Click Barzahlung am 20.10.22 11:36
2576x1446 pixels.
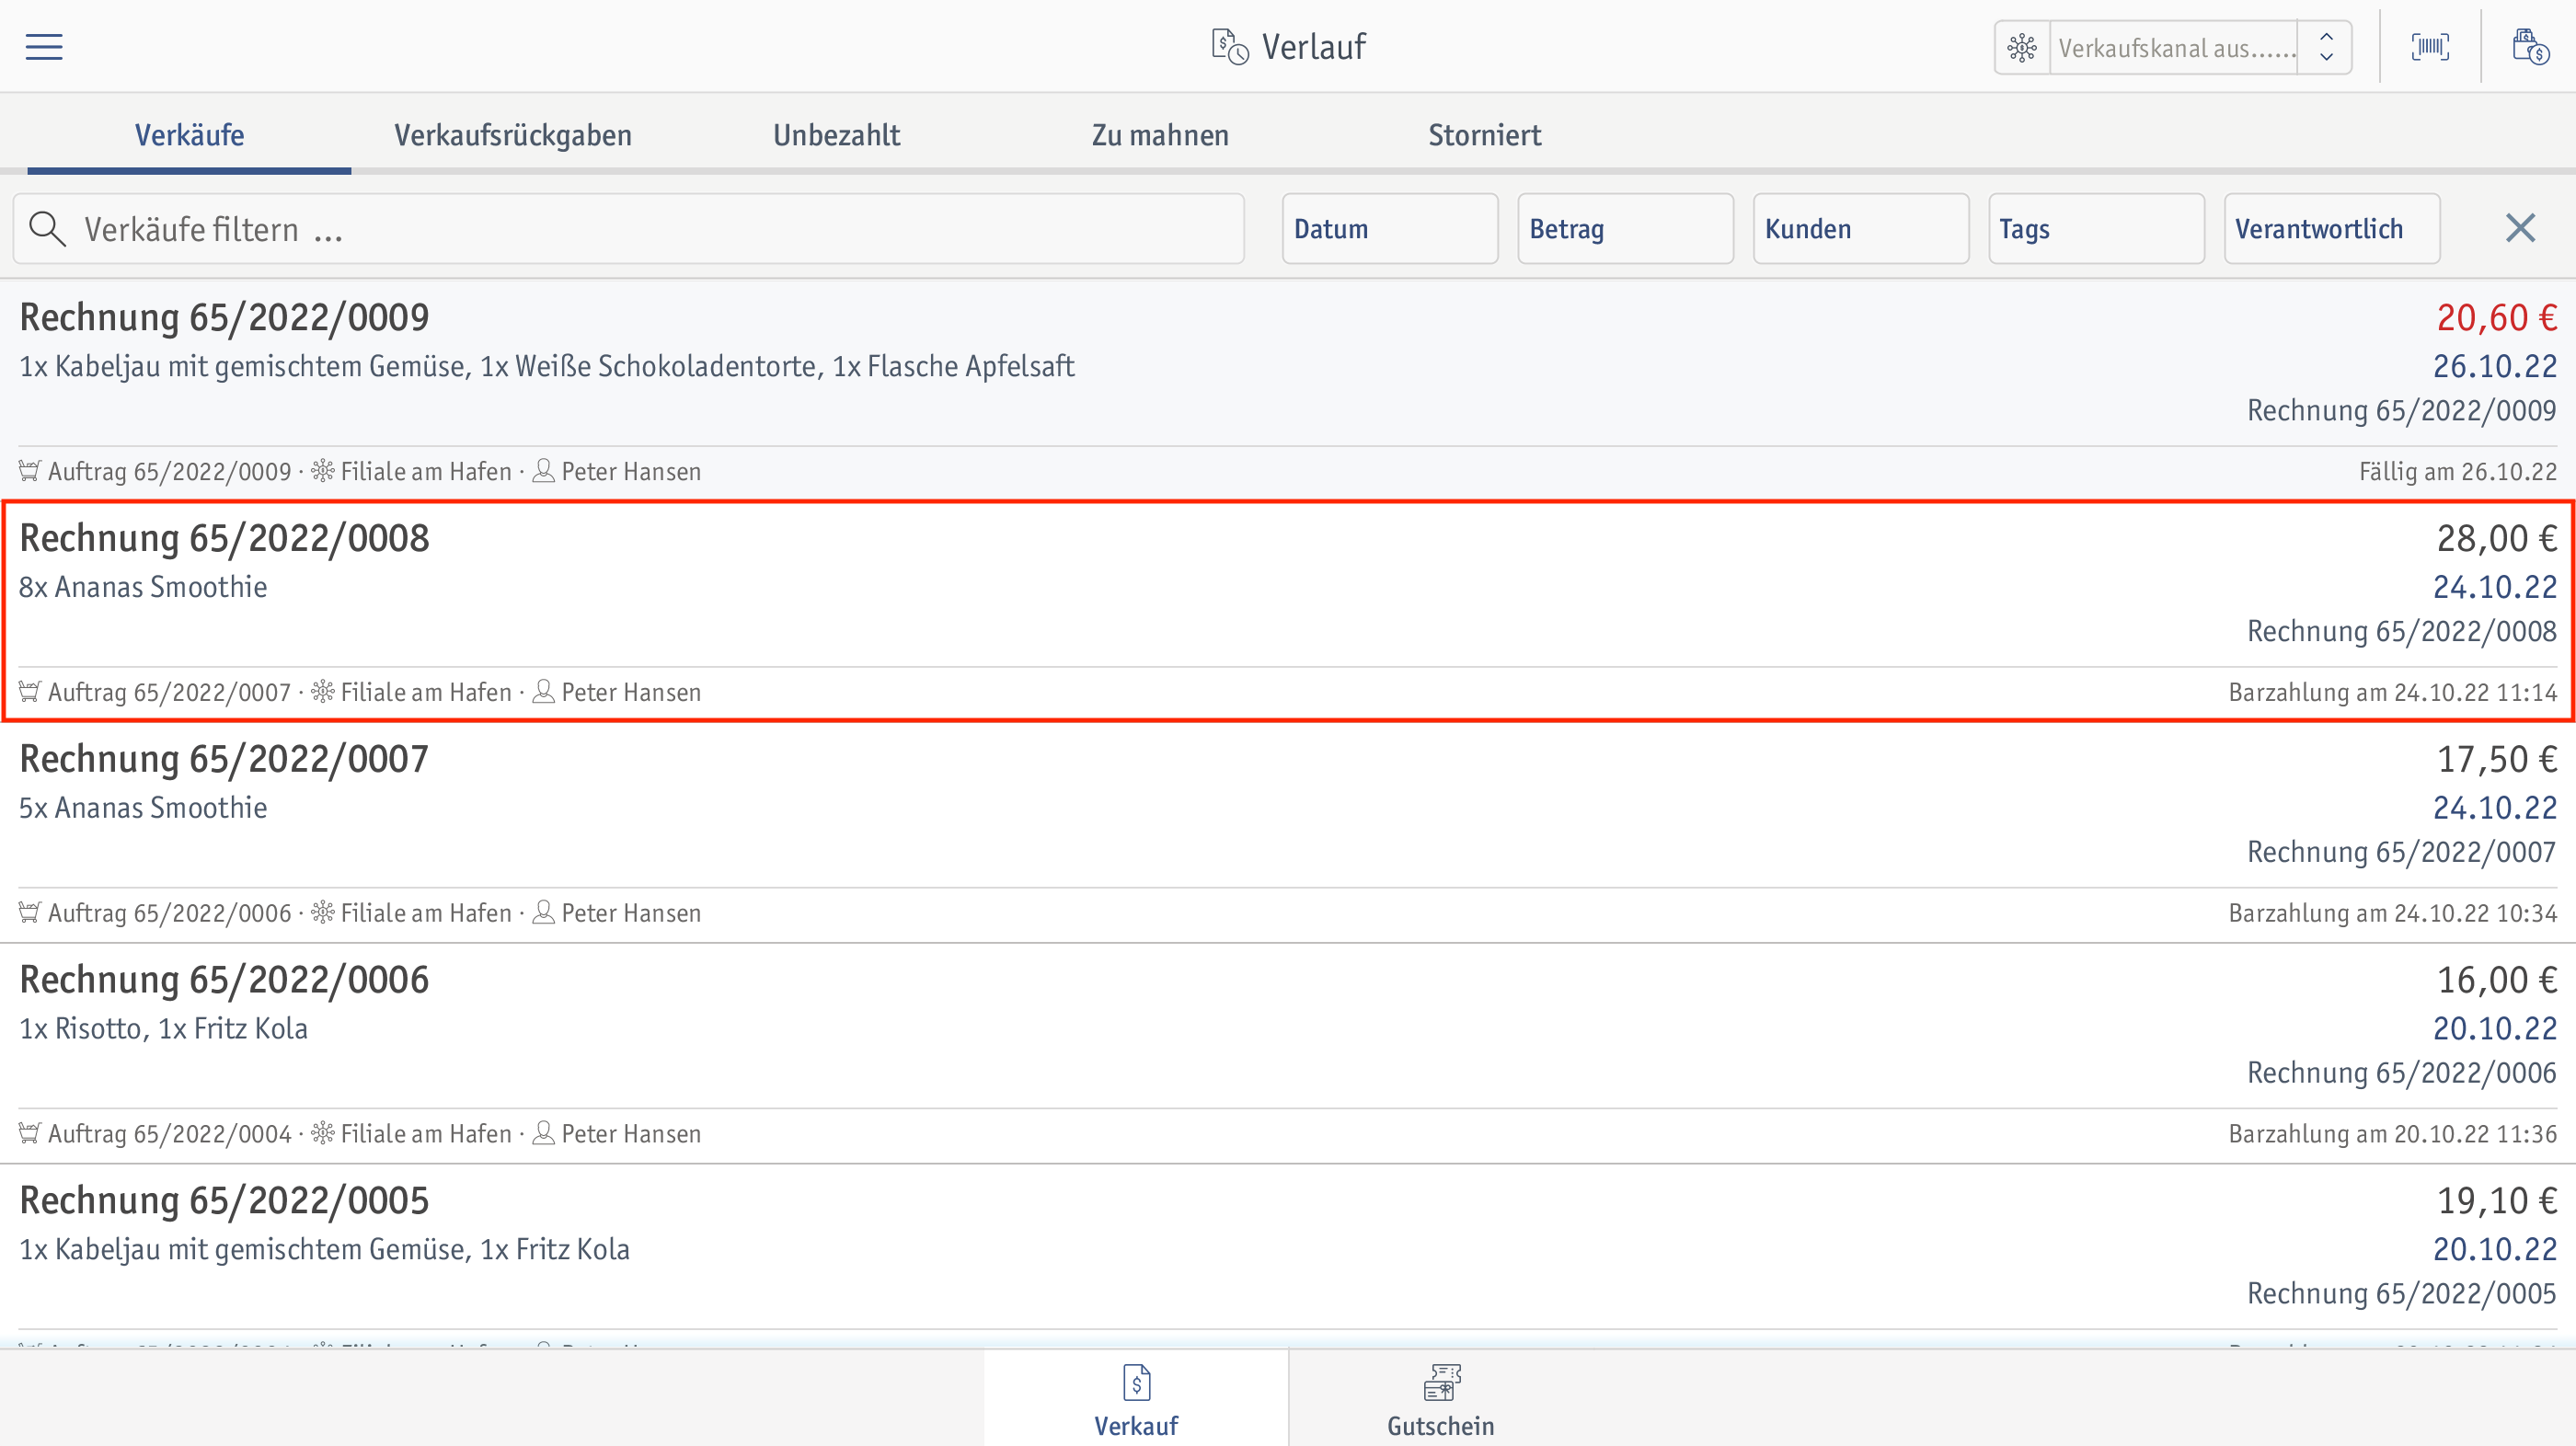click(x=2393, y=1134)
